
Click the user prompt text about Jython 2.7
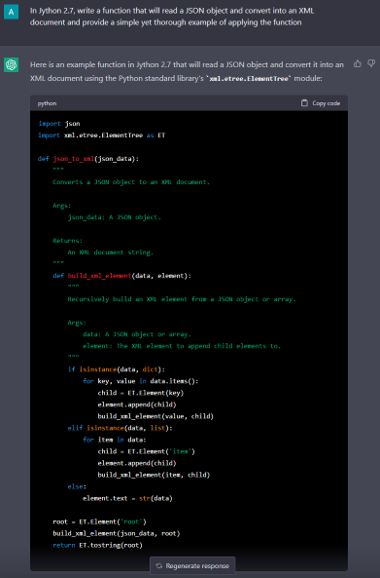[x=172, y=17]
